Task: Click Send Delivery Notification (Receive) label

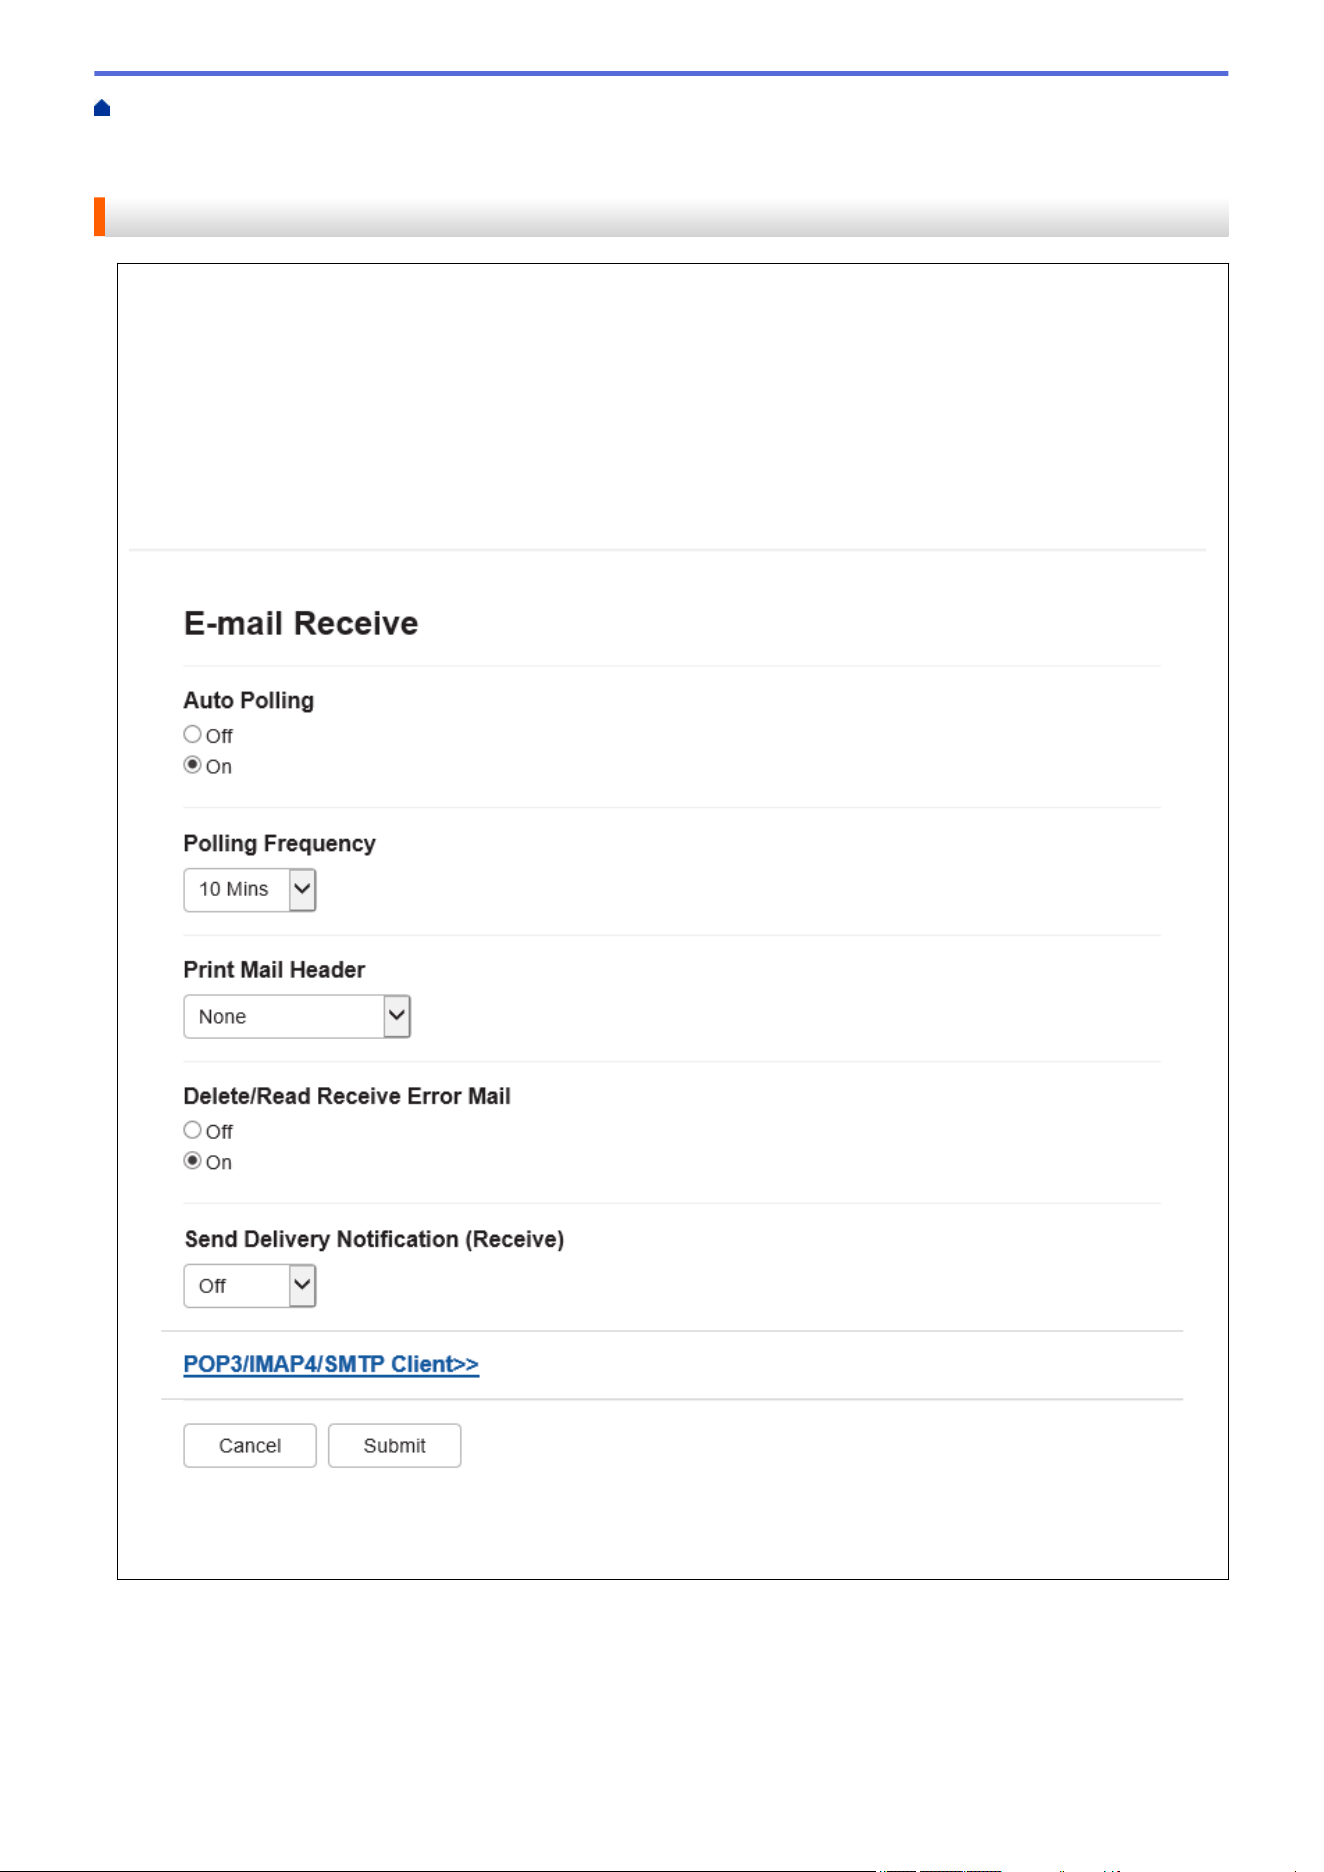Action: point(374,1240)
